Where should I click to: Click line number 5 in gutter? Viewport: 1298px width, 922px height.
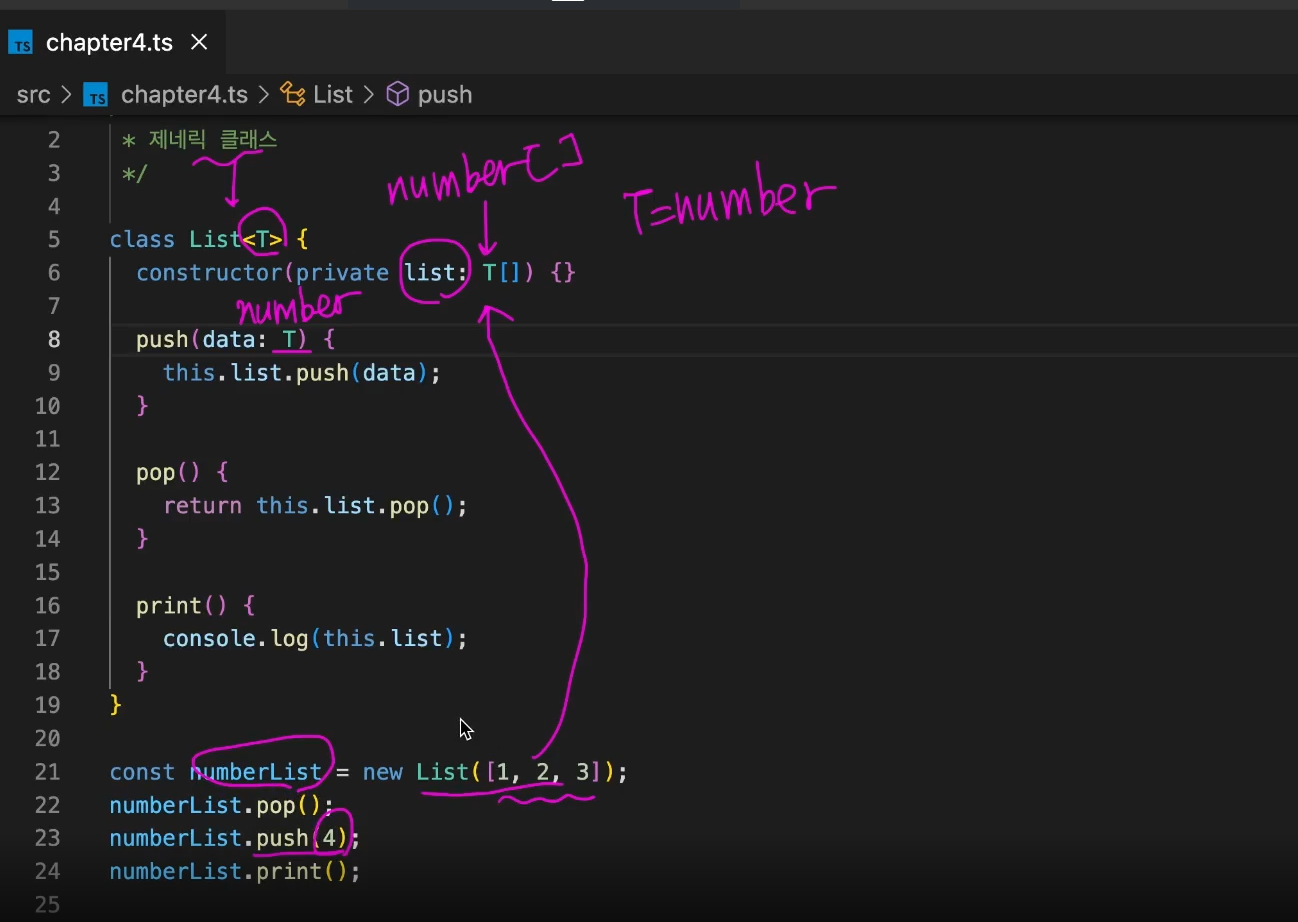[53, 240]
